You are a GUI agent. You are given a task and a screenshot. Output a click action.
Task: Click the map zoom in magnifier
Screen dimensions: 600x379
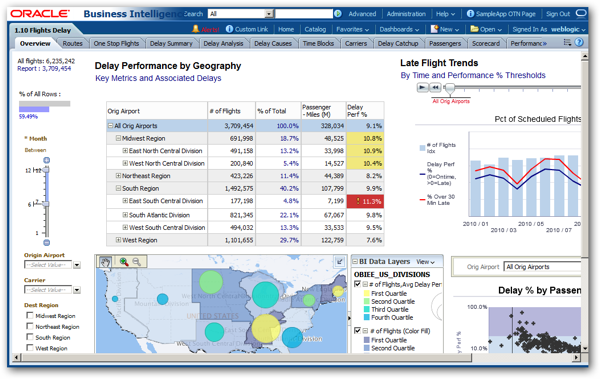pyautogui.click(x=123, y=262)
